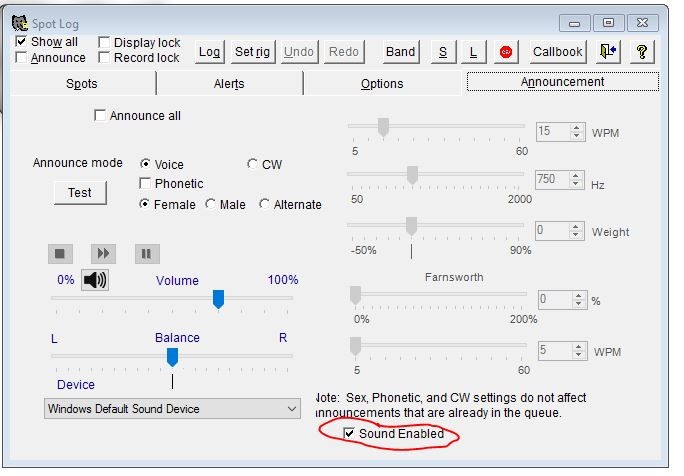Image resolution: width=684 pixels, height=476 pixels.
Task: Click the L toolbar button
Action: click(x=473, y=52)
